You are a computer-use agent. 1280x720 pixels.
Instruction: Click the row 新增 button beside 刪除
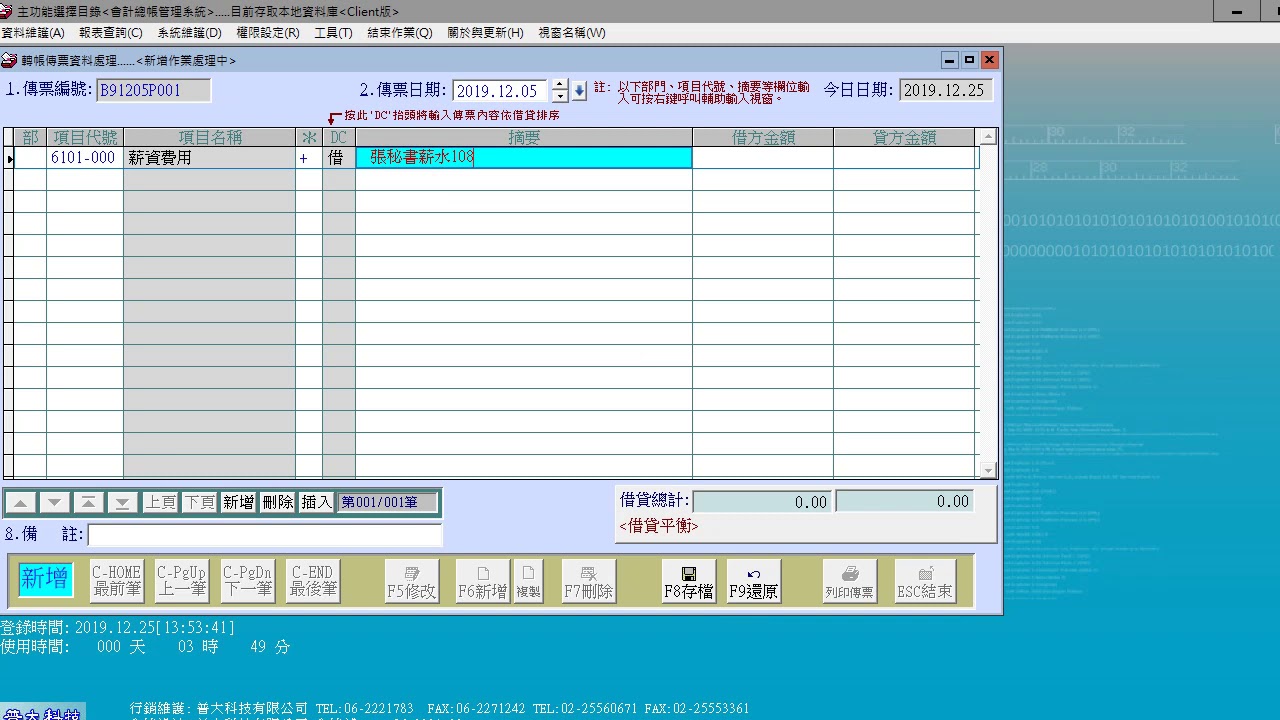(238, 502)
